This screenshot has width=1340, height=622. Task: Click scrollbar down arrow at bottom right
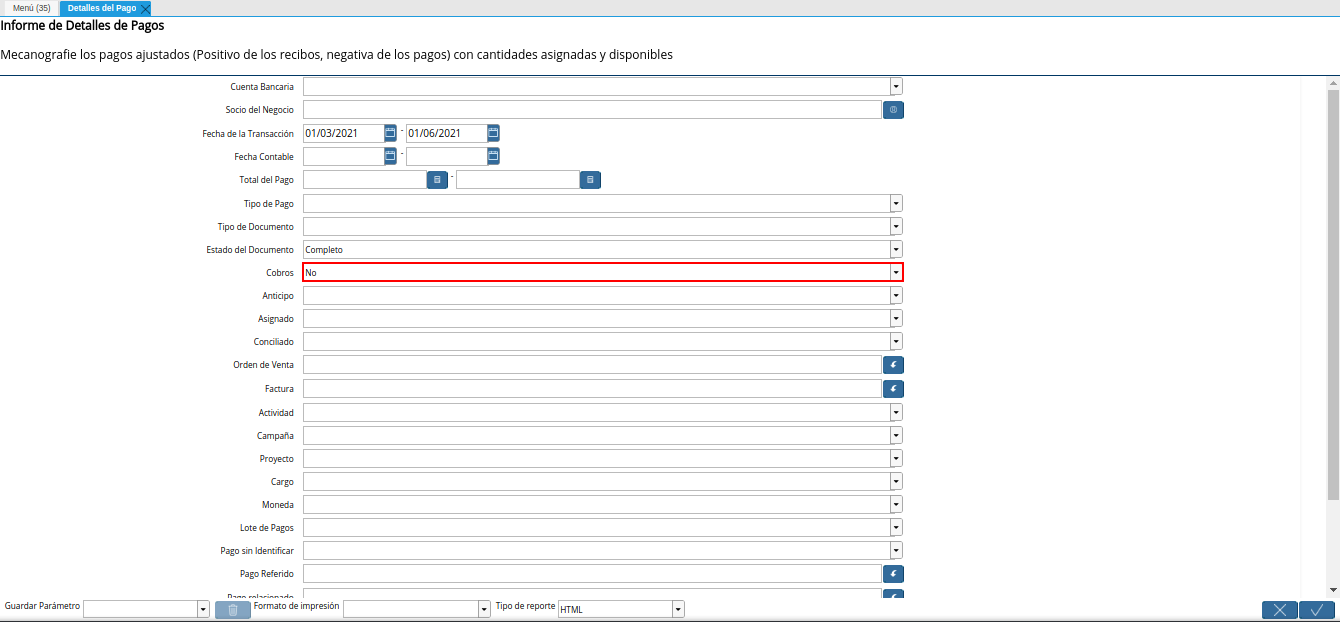pyautogui.click(x=1333, y=591)
